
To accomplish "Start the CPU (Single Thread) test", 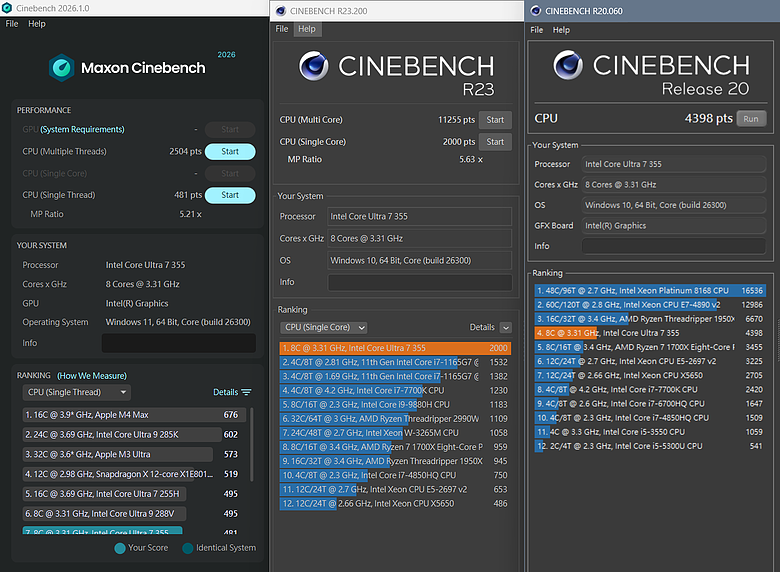I will coord(230,195).
